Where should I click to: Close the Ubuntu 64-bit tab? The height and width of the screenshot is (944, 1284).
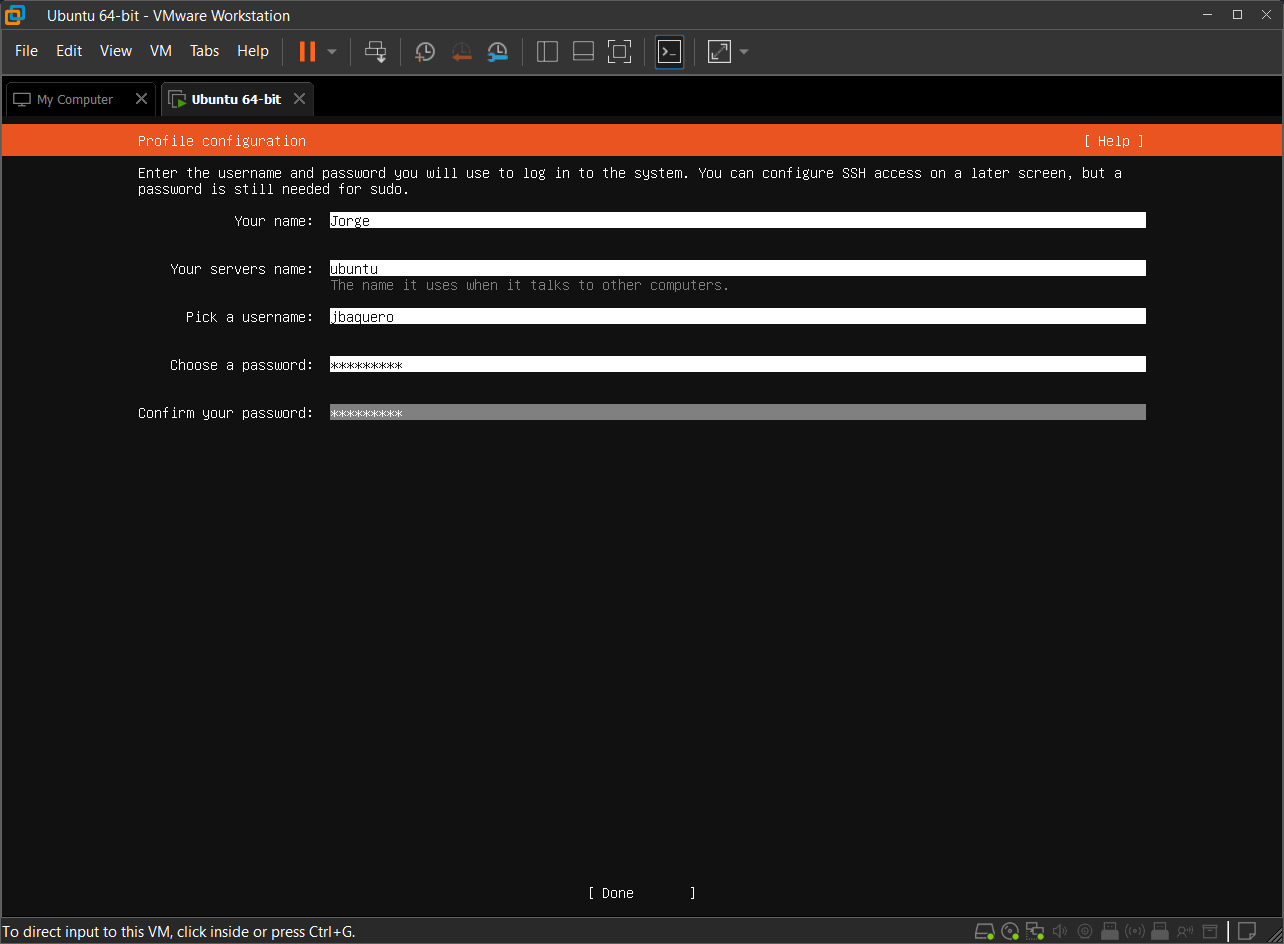point(299,99)
